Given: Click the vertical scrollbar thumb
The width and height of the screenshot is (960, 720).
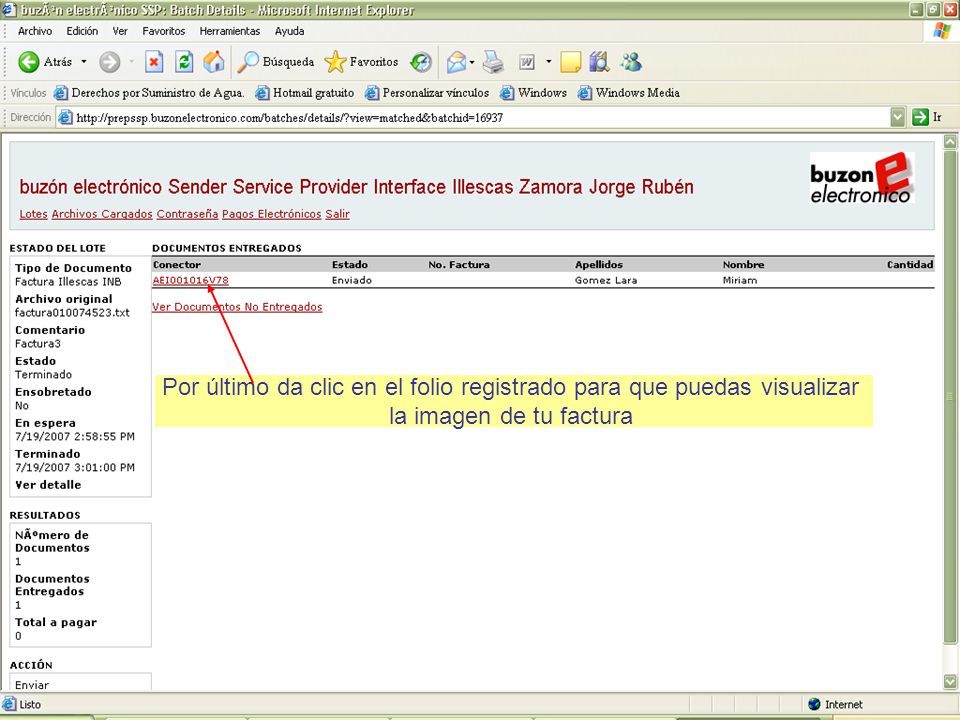Looking at the screenshot, I should point(950,397).
